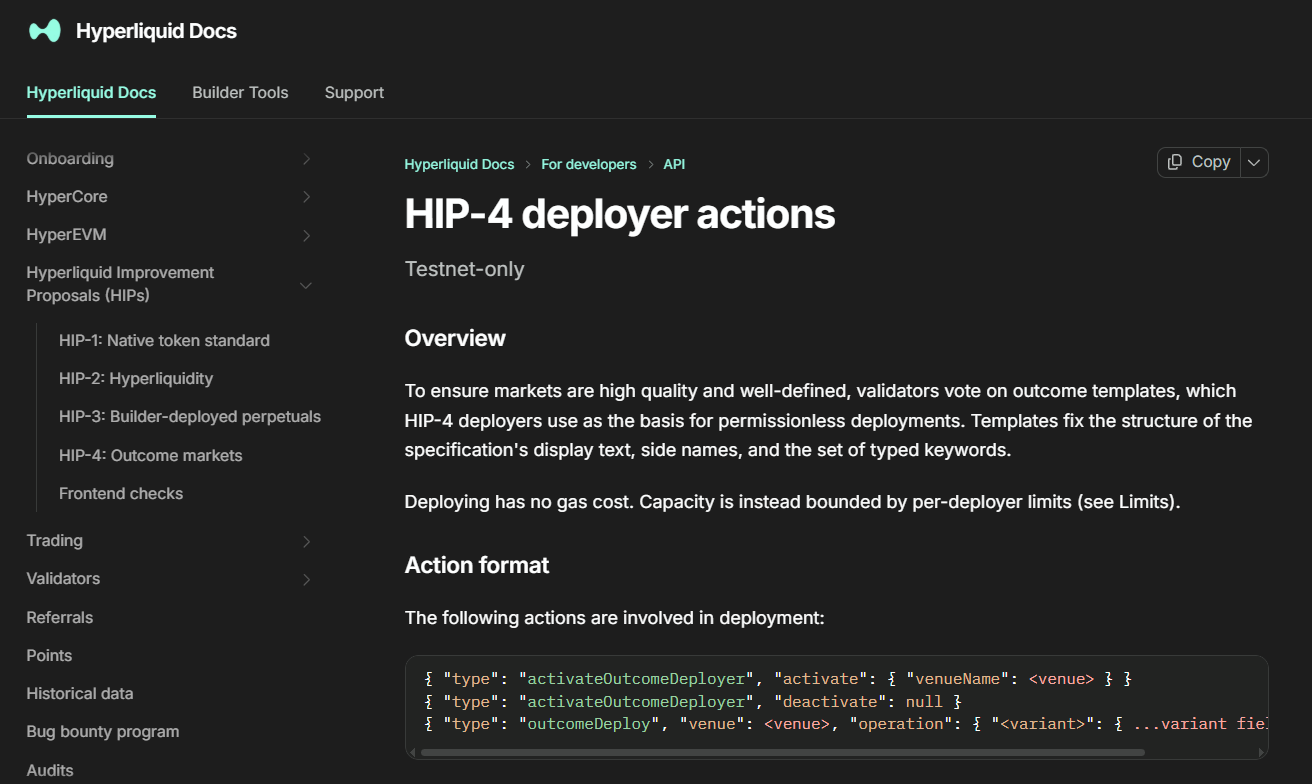Click the Hyperliquid logo icon
The width and height of the screenshot is (1312, 784).
(44, 31)
